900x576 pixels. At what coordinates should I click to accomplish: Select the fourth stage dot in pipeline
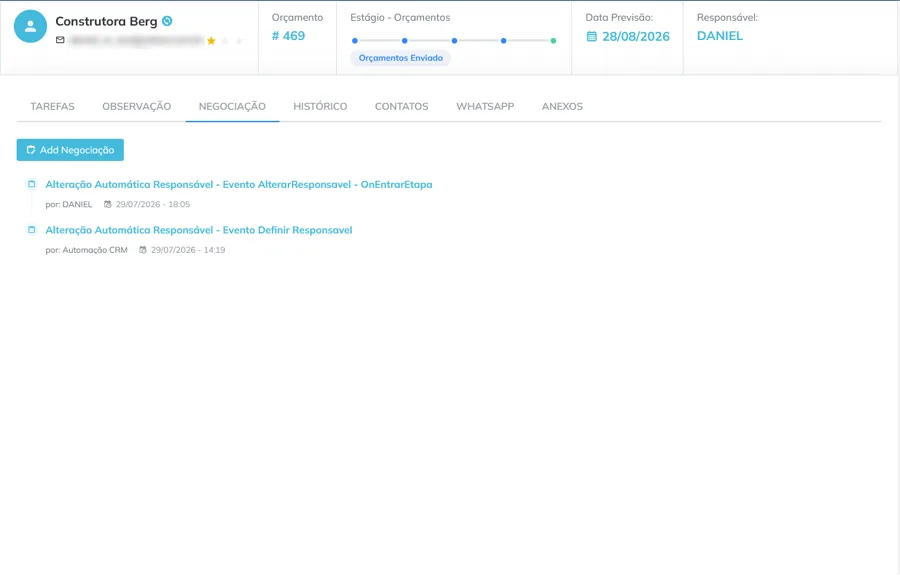point(503,41)
